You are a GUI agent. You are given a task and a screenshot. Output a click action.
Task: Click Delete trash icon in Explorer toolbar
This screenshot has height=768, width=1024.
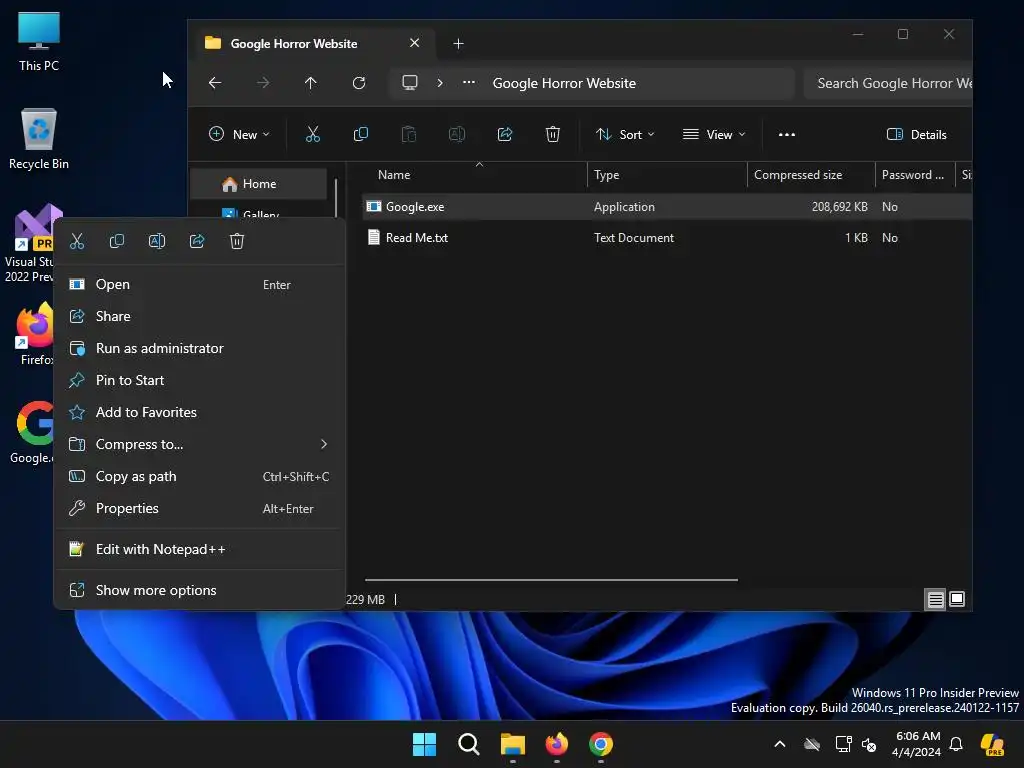tap(552, 135)
